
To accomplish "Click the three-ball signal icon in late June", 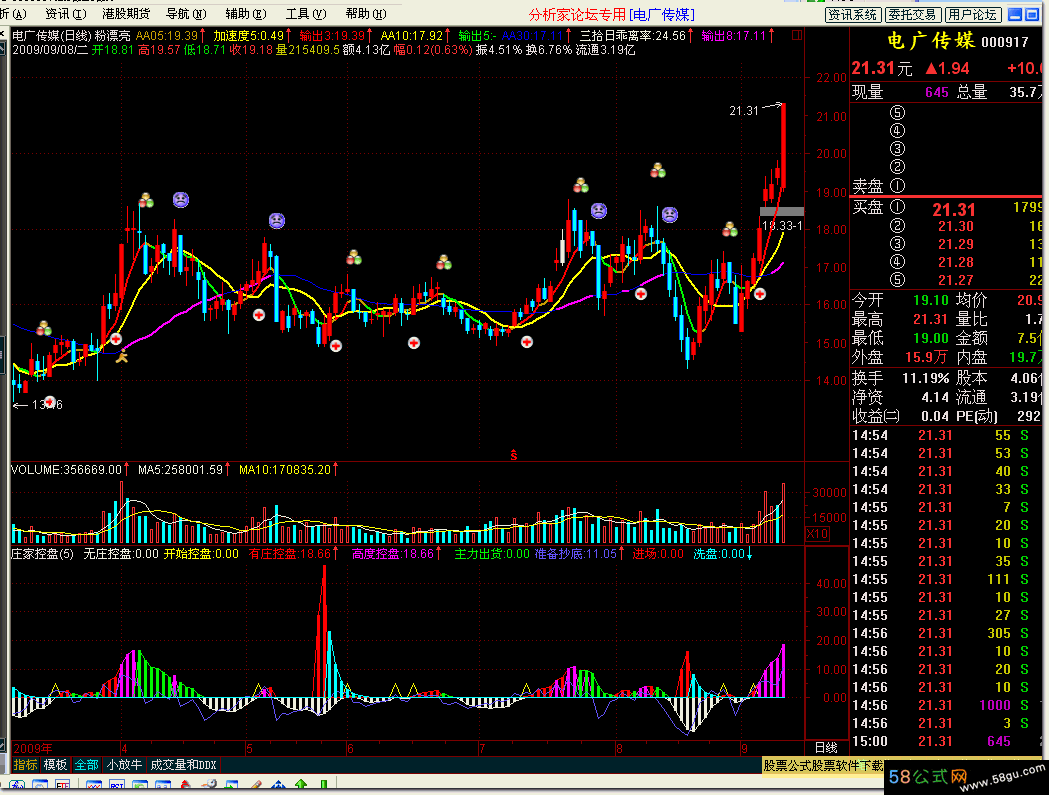I will click(444, 262).
